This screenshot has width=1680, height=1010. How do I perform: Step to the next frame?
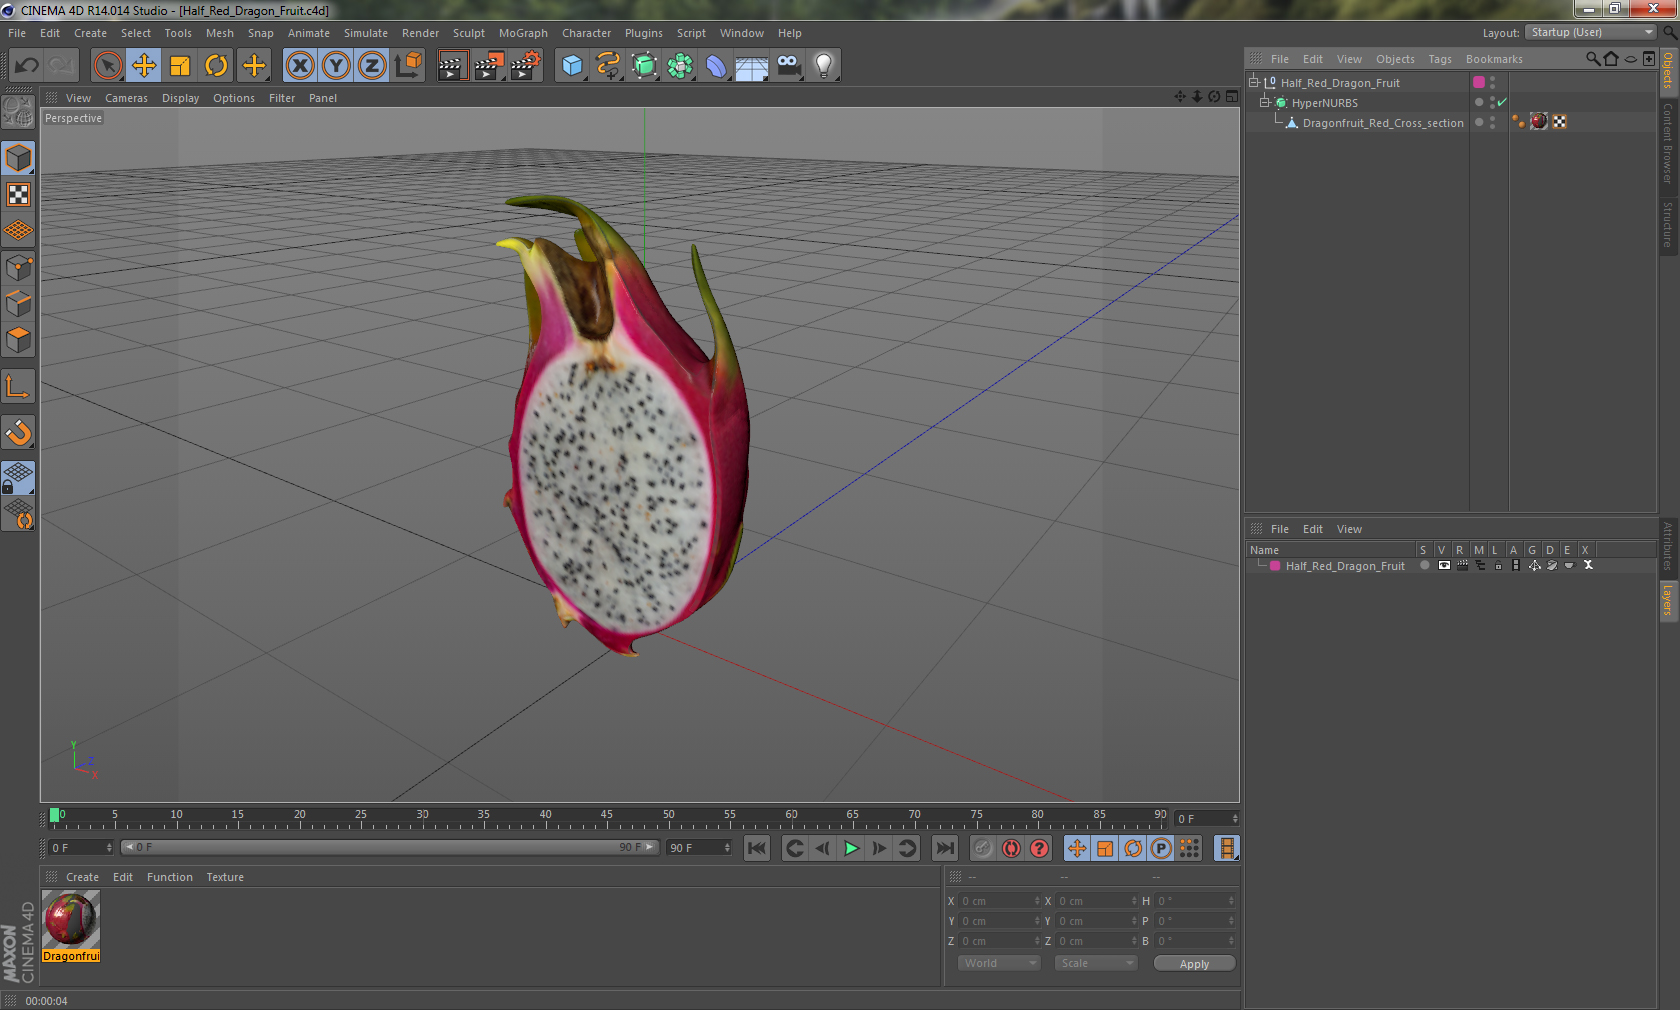879,848
